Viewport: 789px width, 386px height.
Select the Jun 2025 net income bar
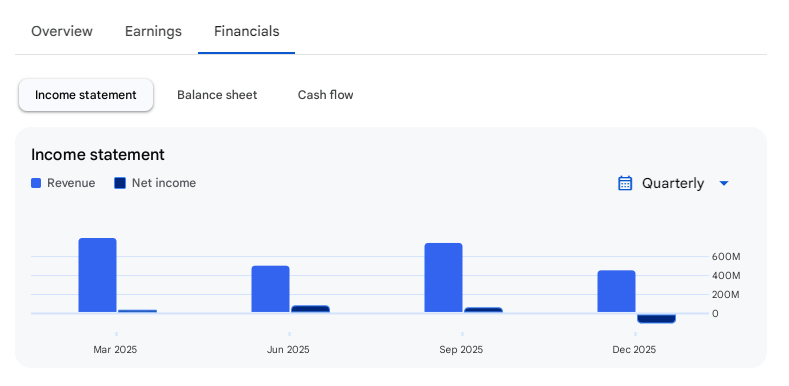[310, 309]
